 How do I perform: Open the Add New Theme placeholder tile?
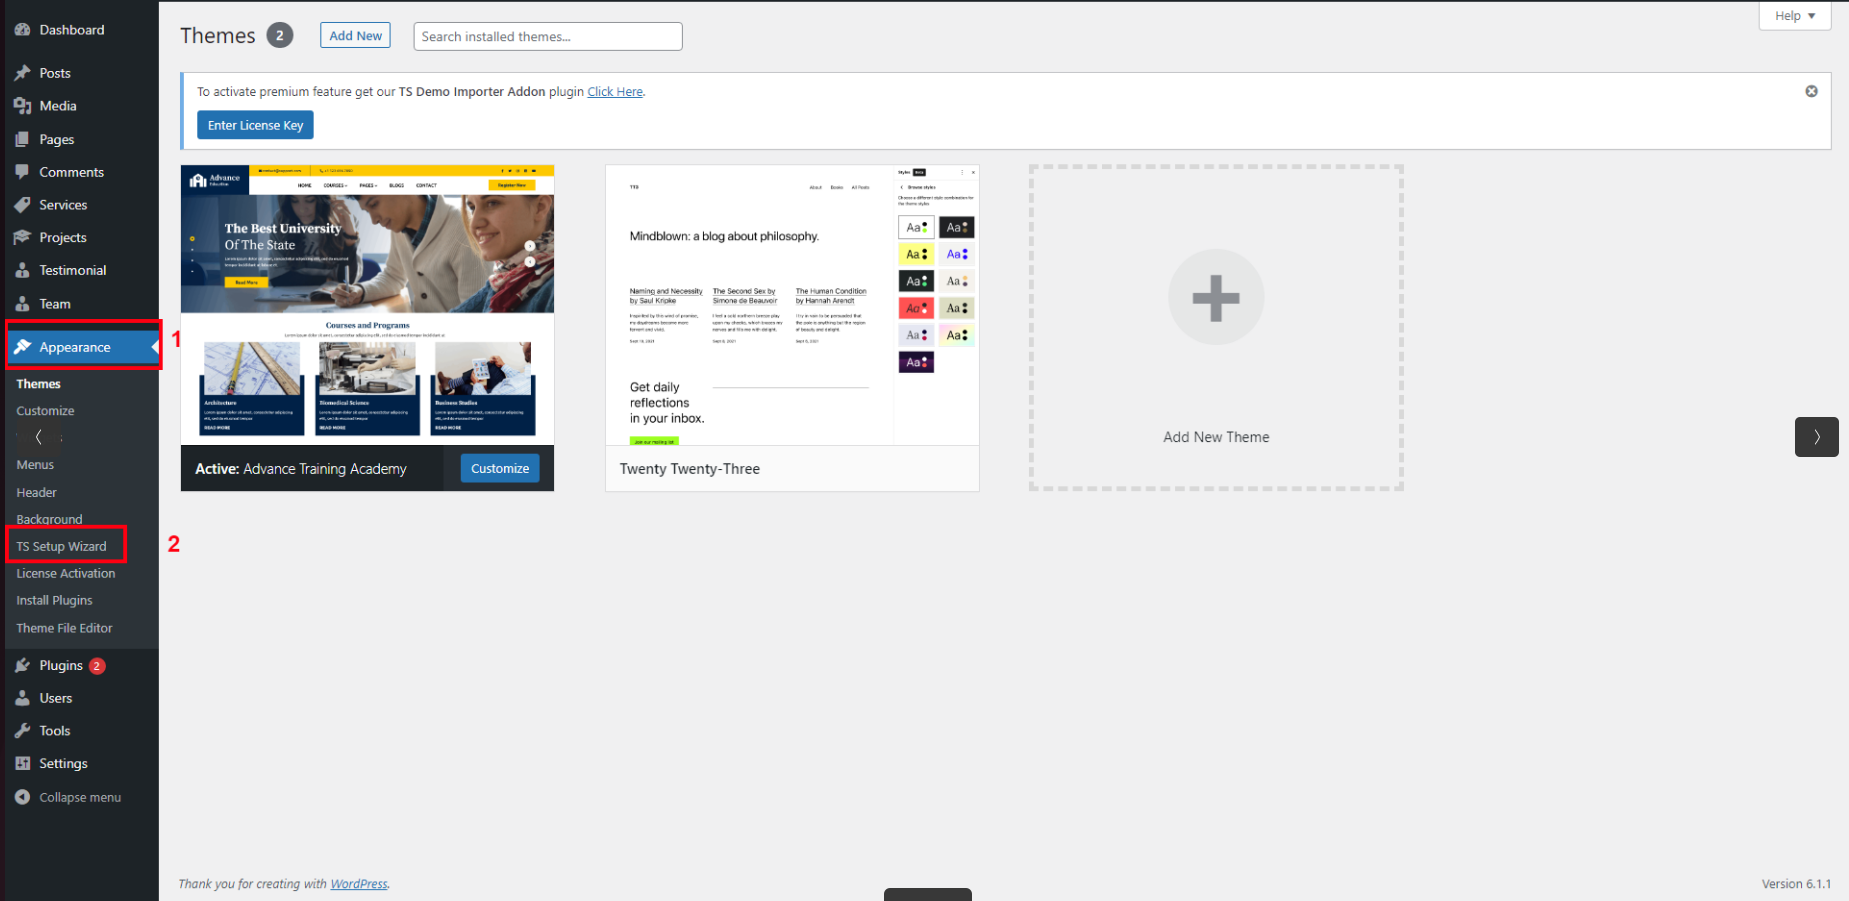pyautogui.click(x=1216, y=328)
